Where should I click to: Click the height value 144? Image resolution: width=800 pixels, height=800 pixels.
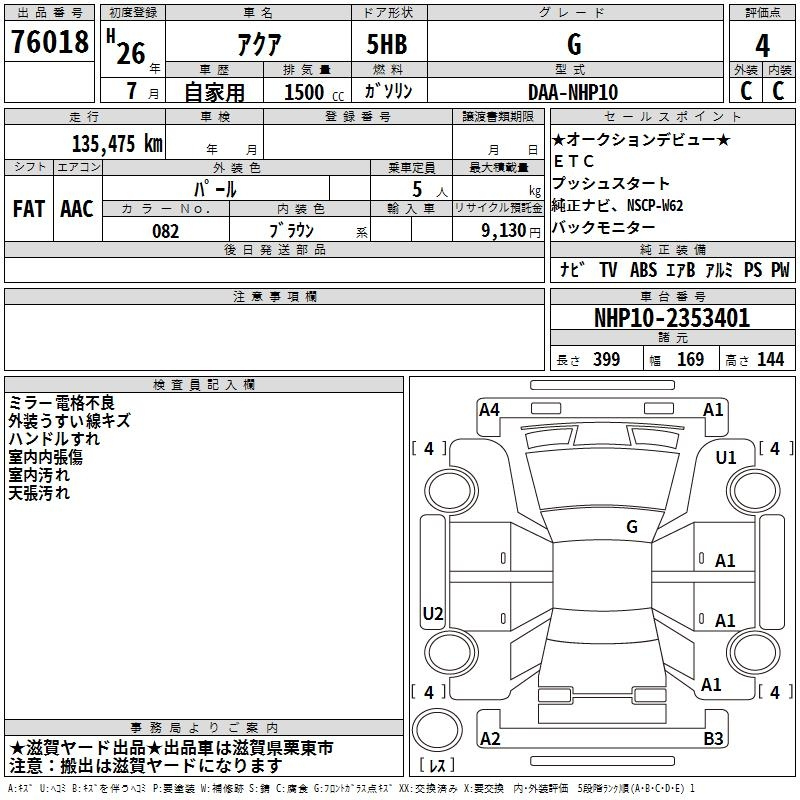click(770, 360)
